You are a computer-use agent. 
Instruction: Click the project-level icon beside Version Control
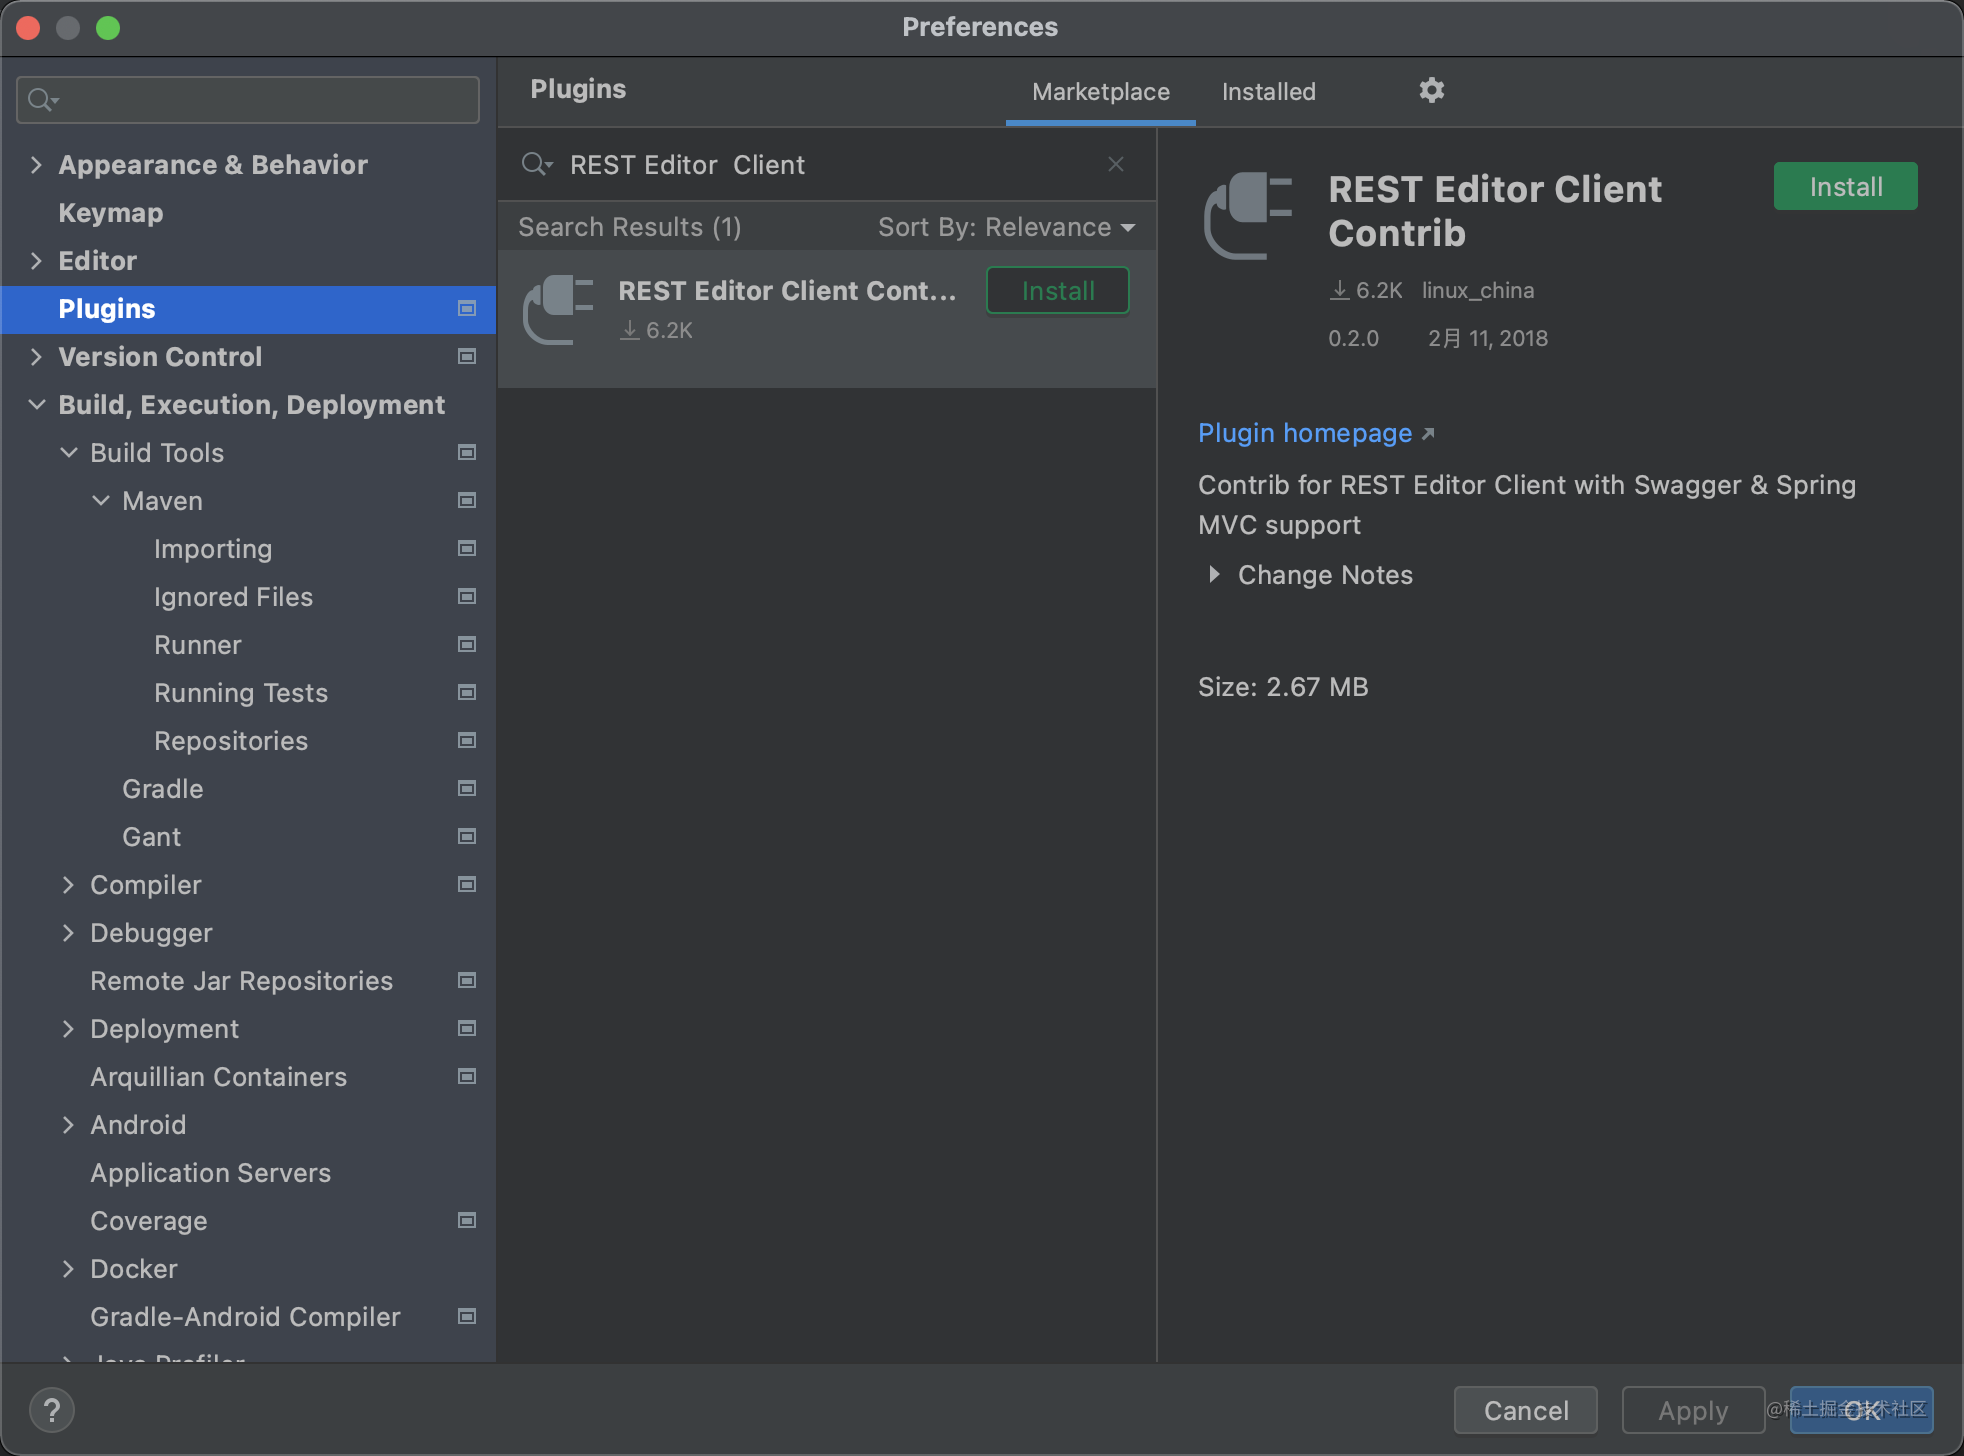click(466, 356)
